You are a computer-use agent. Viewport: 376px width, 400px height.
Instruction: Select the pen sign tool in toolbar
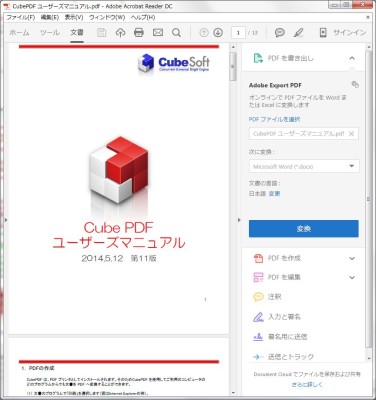[x=299, y=33]
